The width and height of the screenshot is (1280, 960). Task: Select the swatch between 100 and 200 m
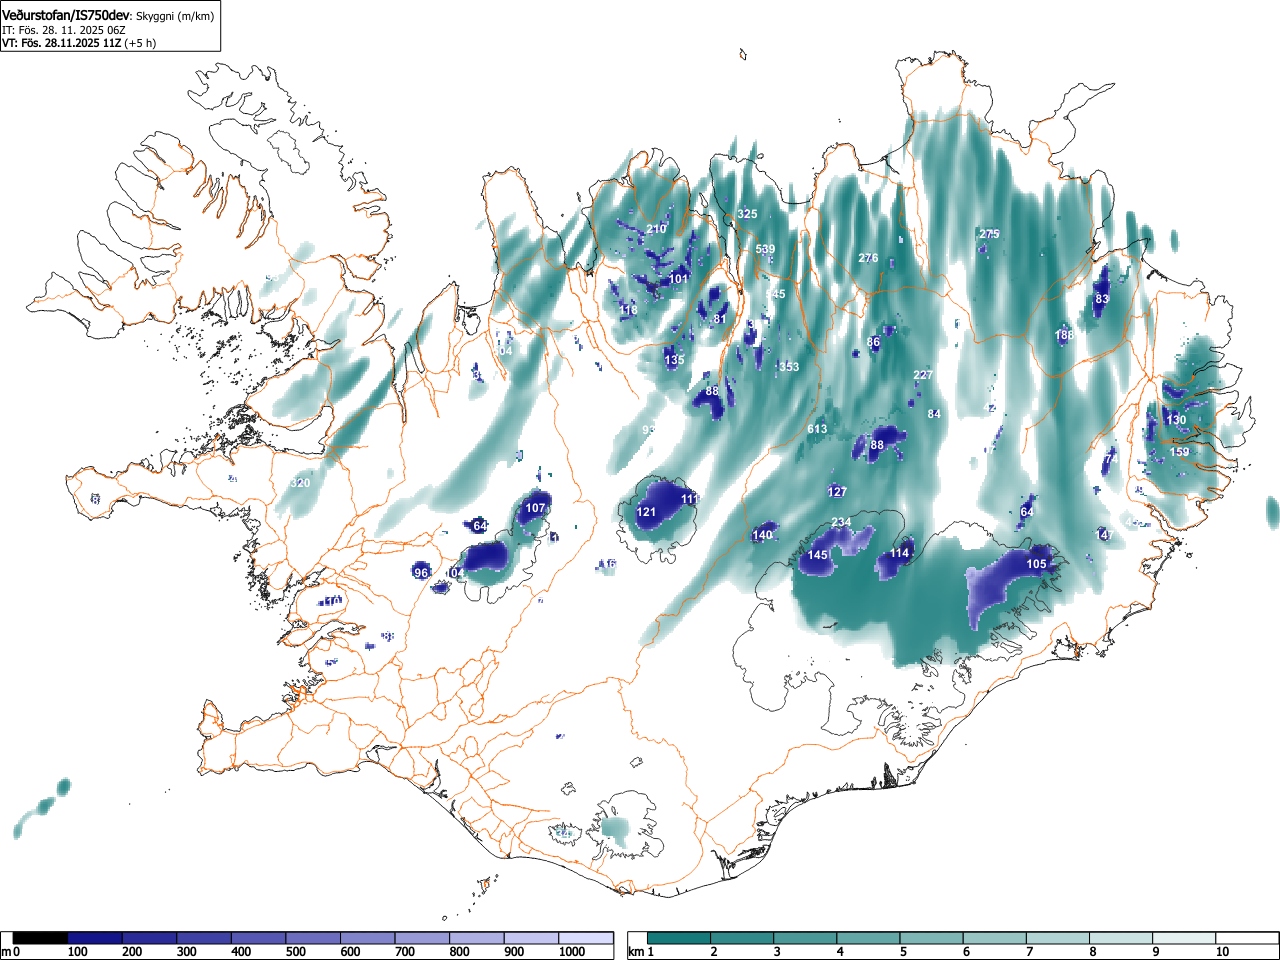pos(95,938)
